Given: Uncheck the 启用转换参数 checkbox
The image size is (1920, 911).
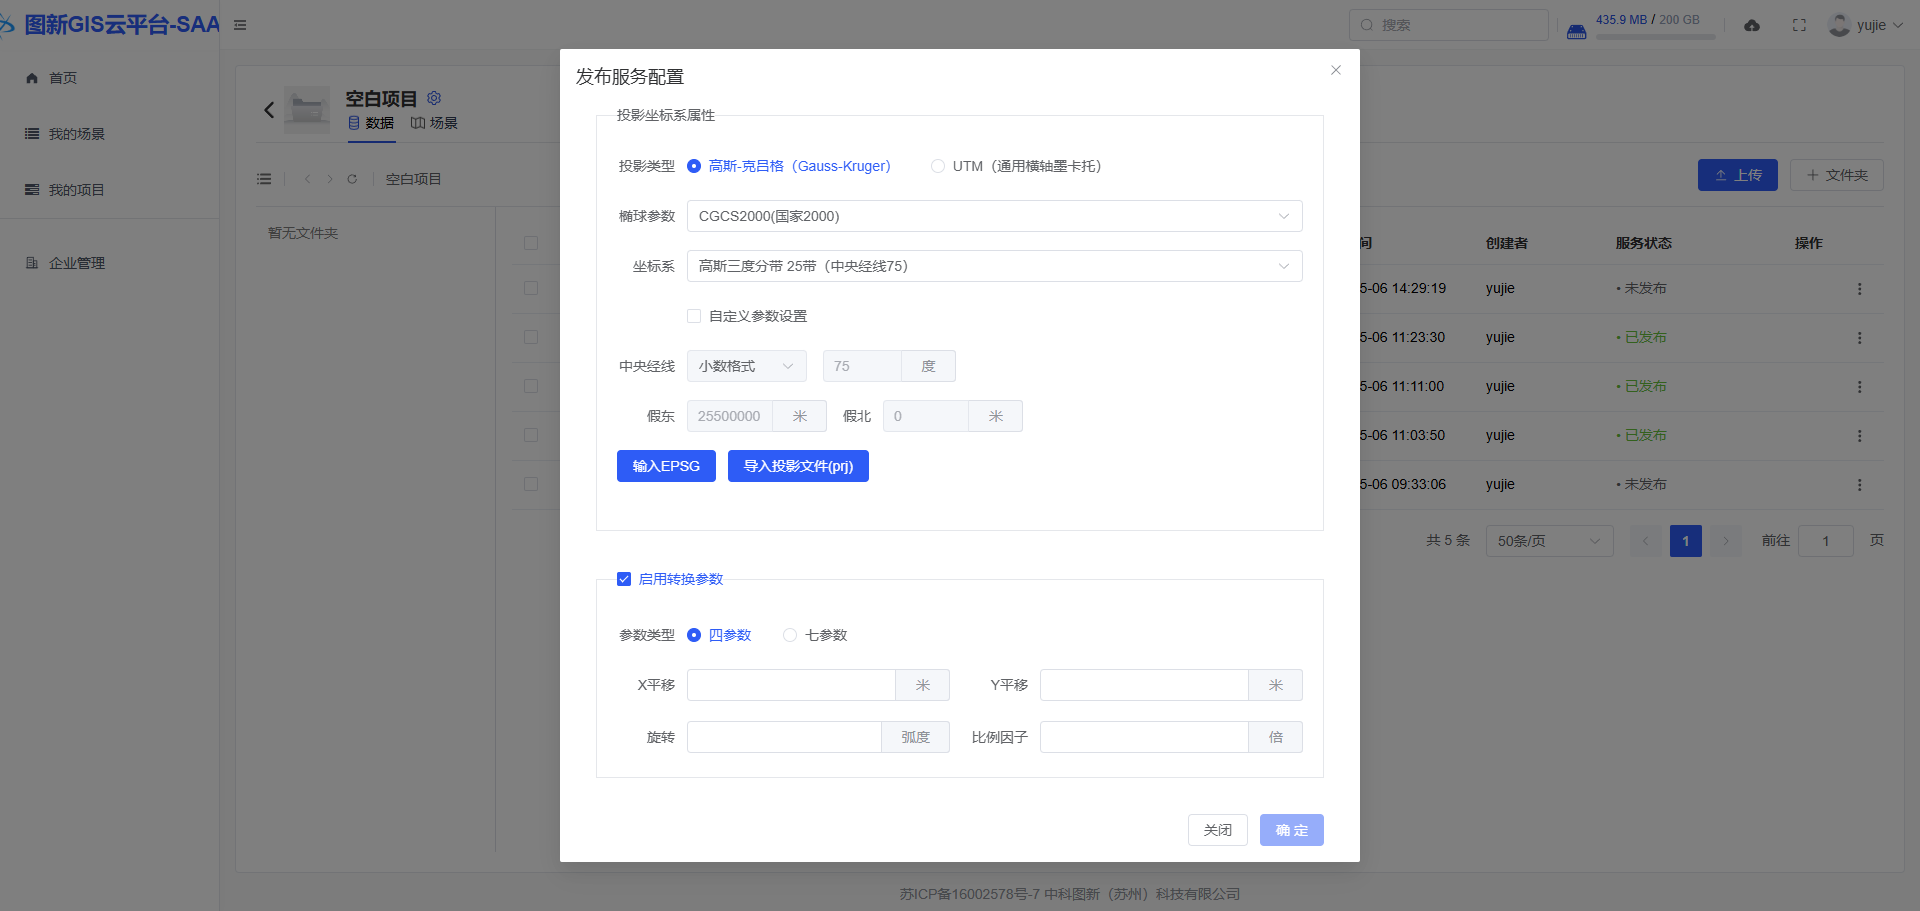Looking at the screenshot, I should pos(624,579).
